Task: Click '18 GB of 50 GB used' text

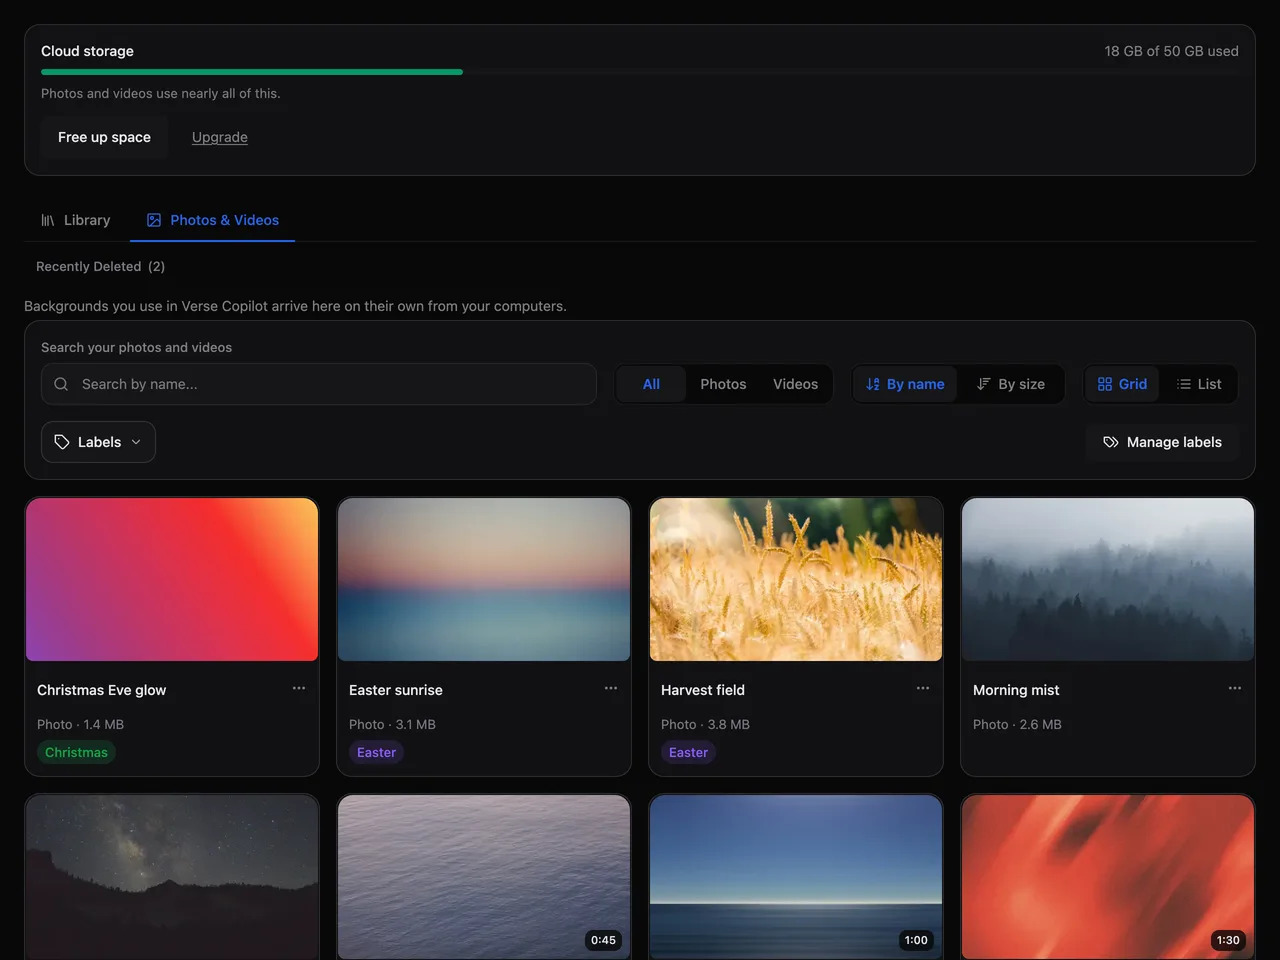Action: (1171, 51)
